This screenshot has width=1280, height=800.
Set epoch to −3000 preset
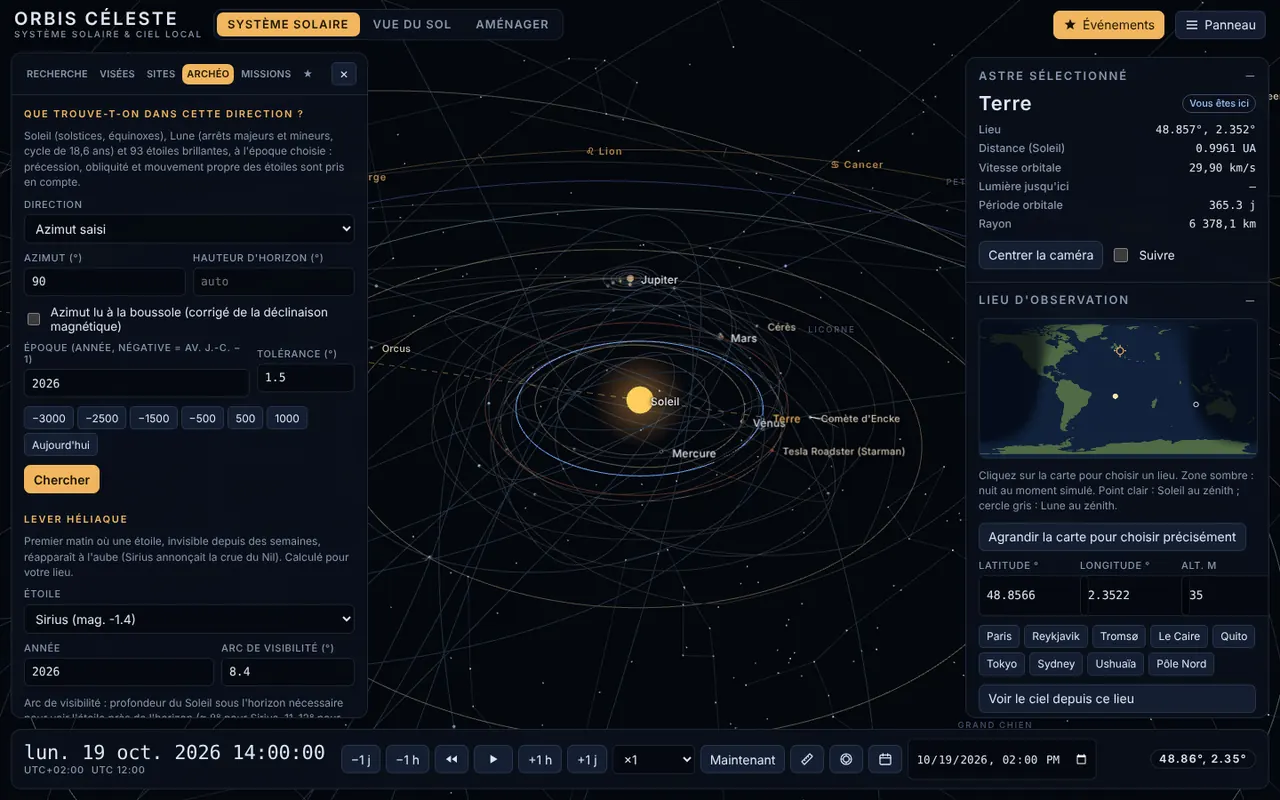coord(49,418)
